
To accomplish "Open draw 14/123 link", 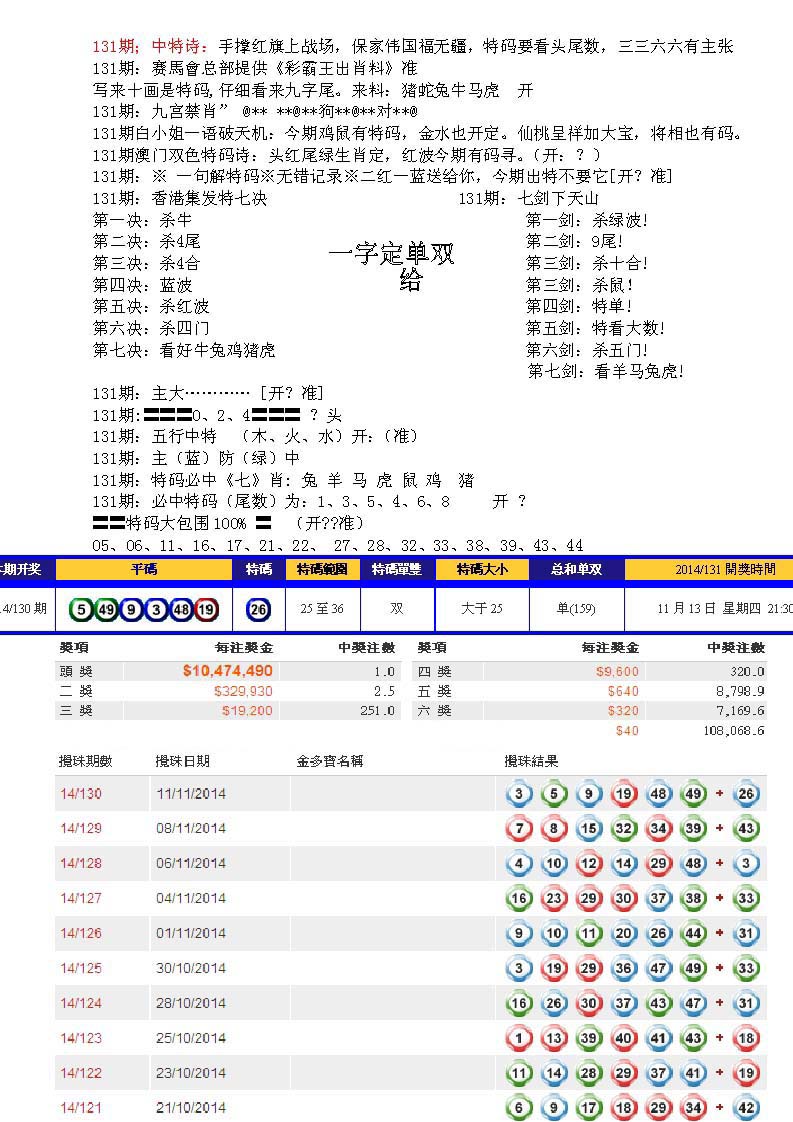I will 81,1038.
